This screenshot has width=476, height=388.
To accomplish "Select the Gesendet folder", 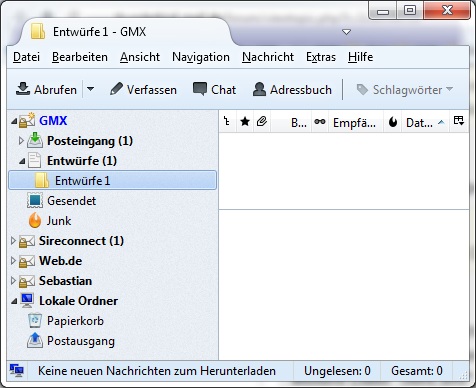I will (71, 201).
